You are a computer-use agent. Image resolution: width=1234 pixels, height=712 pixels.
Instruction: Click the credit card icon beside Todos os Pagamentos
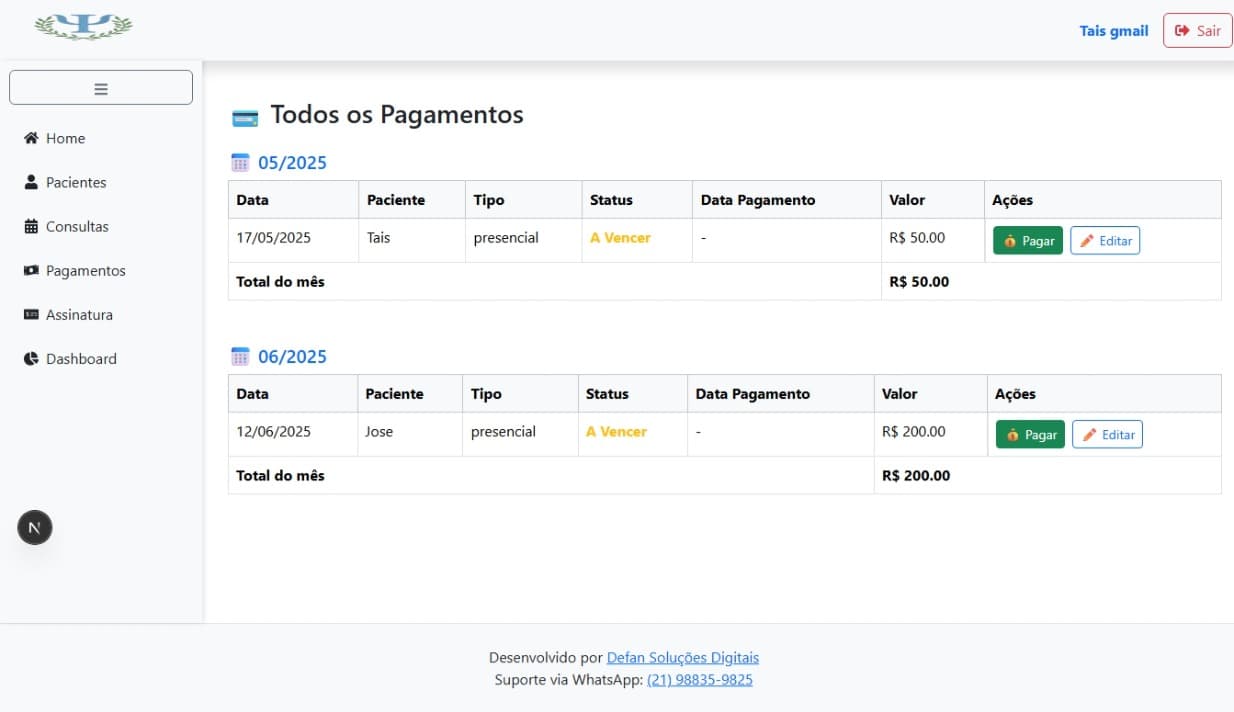click(x=245, y=116)
